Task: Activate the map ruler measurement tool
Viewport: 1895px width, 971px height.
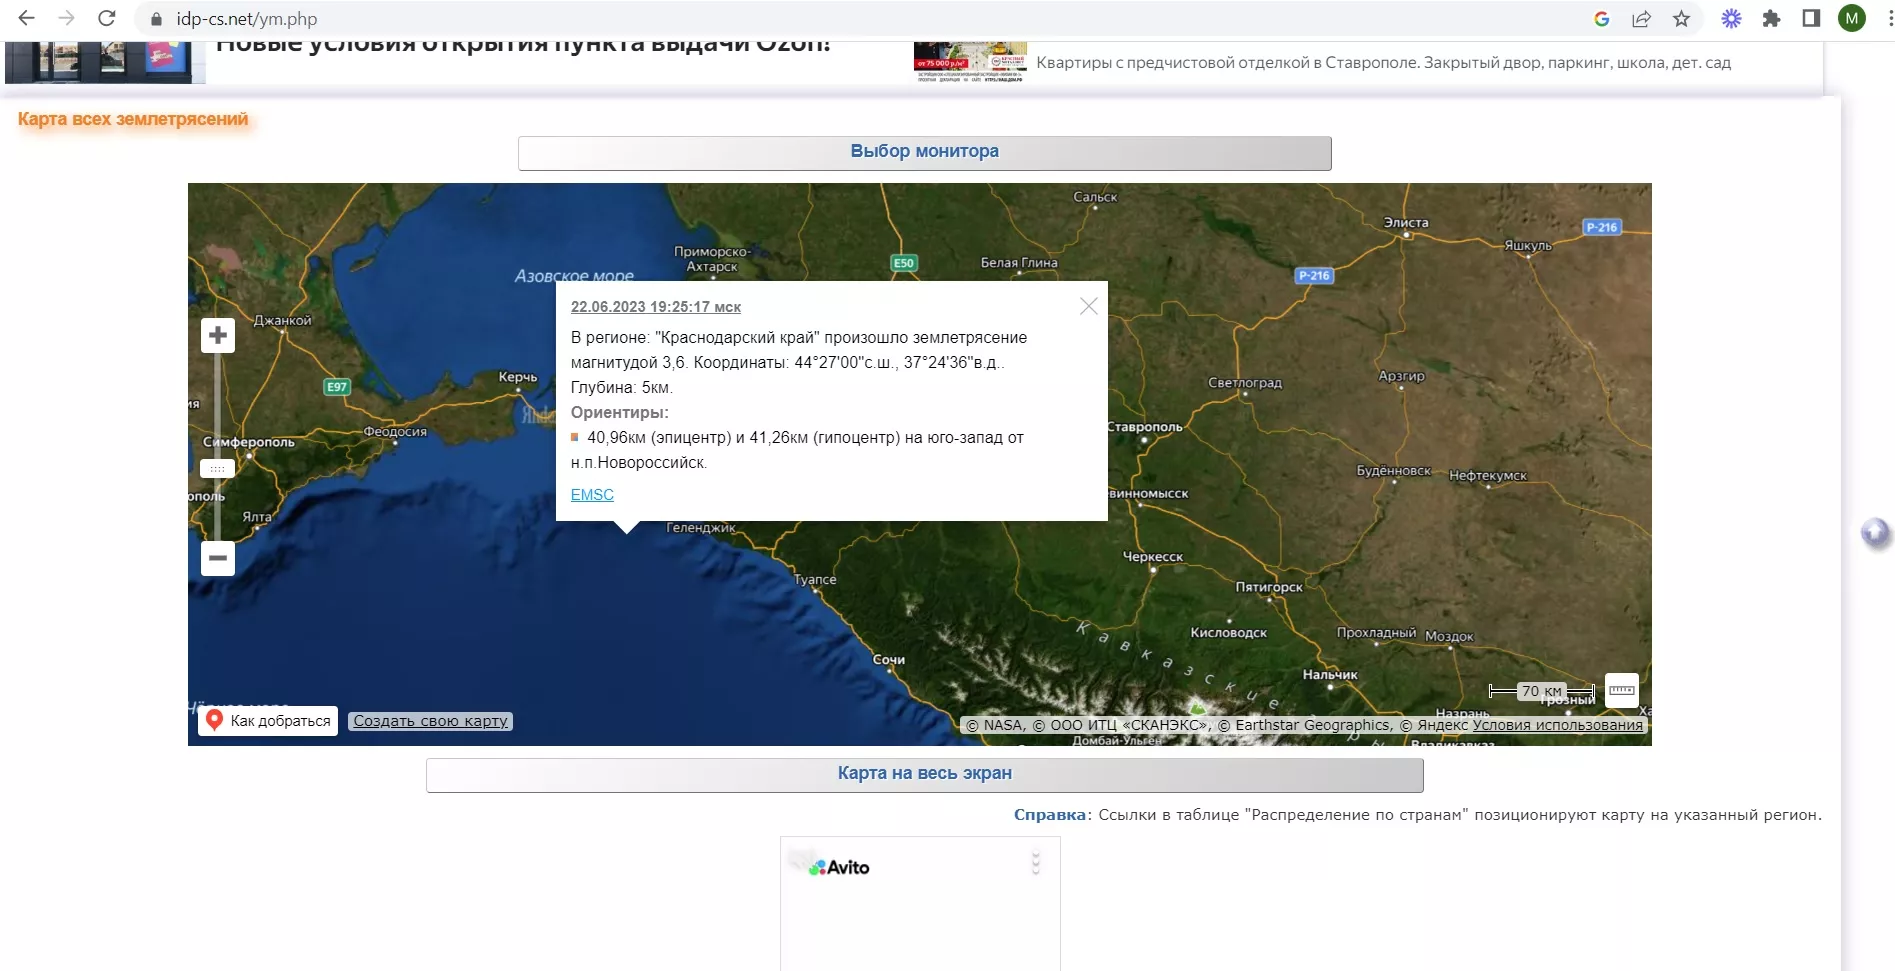Action: tap(1621, 691)
